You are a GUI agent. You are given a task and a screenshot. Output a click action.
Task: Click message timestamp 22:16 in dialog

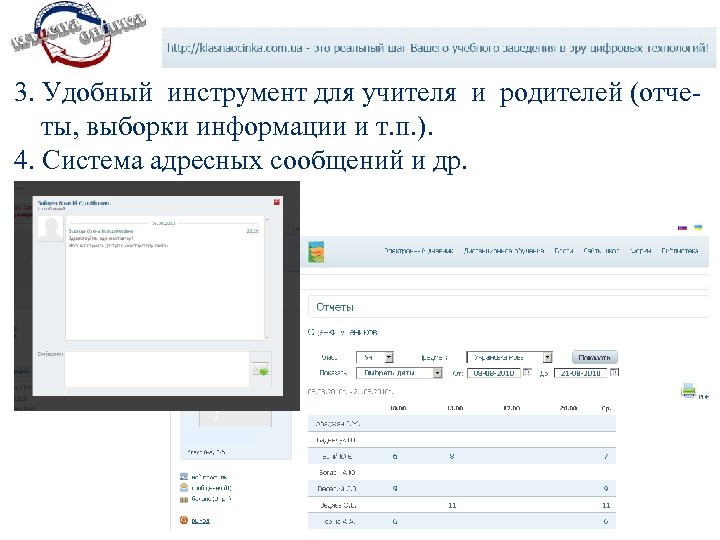252,231
